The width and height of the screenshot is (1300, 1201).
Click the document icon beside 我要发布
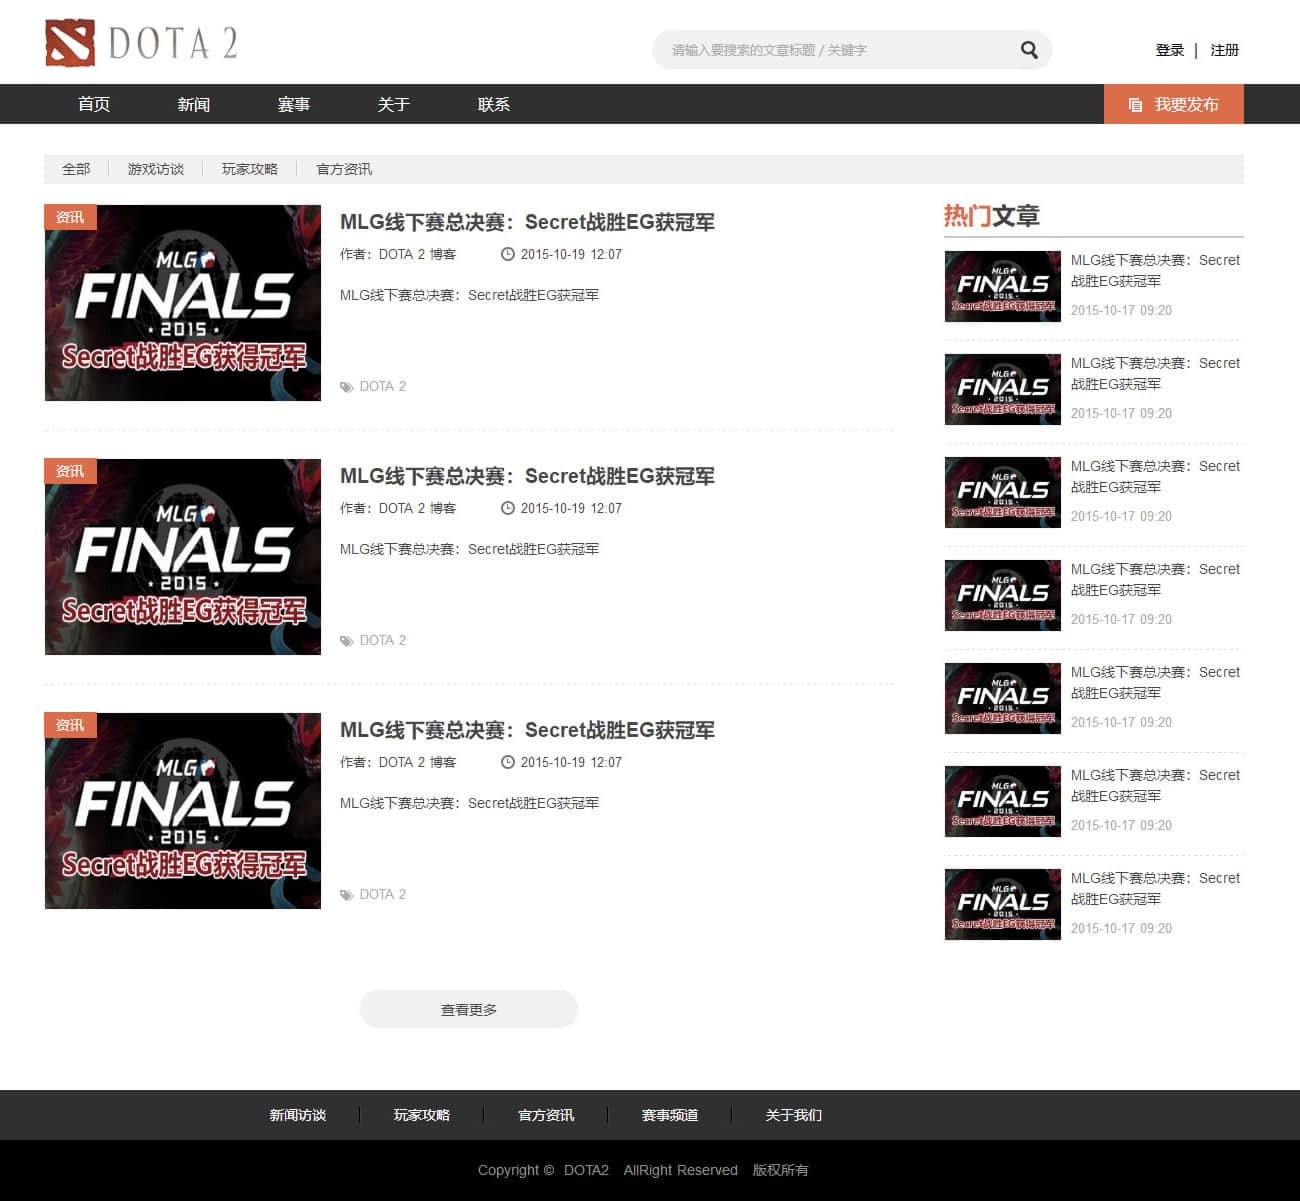coord(1135,105)
